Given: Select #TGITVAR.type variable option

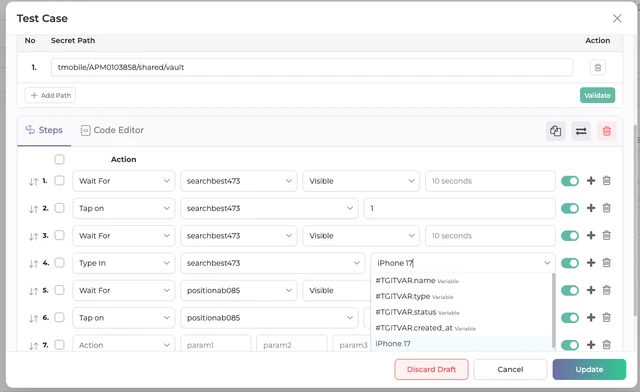Looking at the screenshot, I should point(461,296).
